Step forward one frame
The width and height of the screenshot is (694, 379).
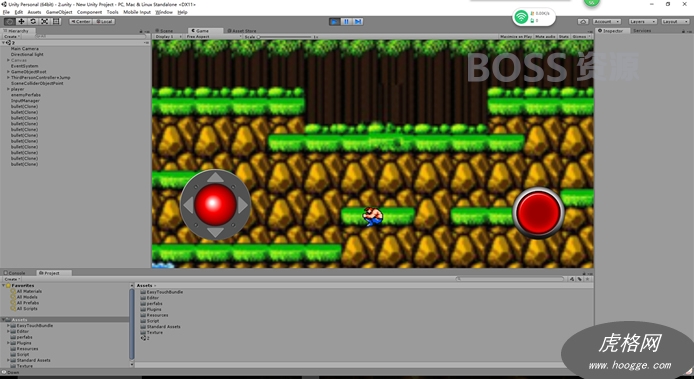tap(358, 21)
